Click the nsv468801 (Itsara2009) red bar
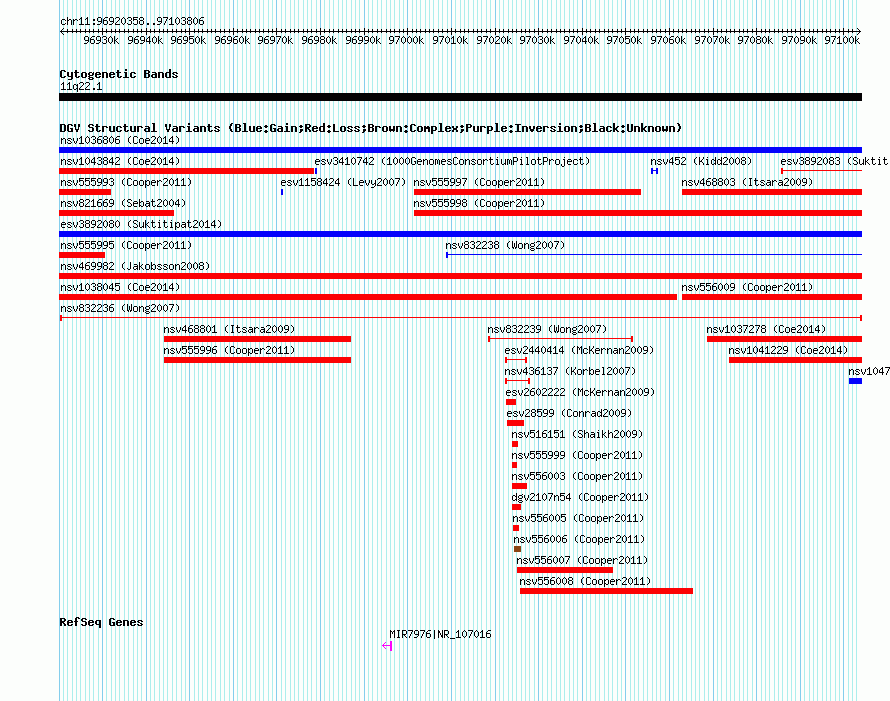The image size is (890, 701). [257, 339]
